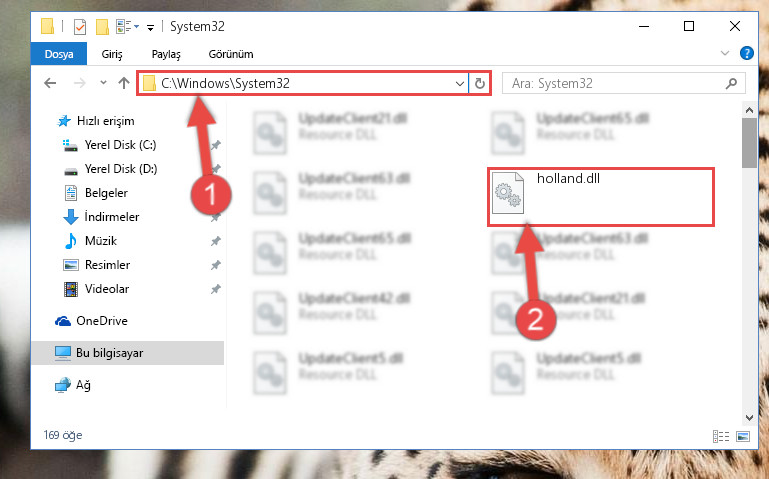Unpin Yerel Disk (C:) from quick access

tap(215, 145)
